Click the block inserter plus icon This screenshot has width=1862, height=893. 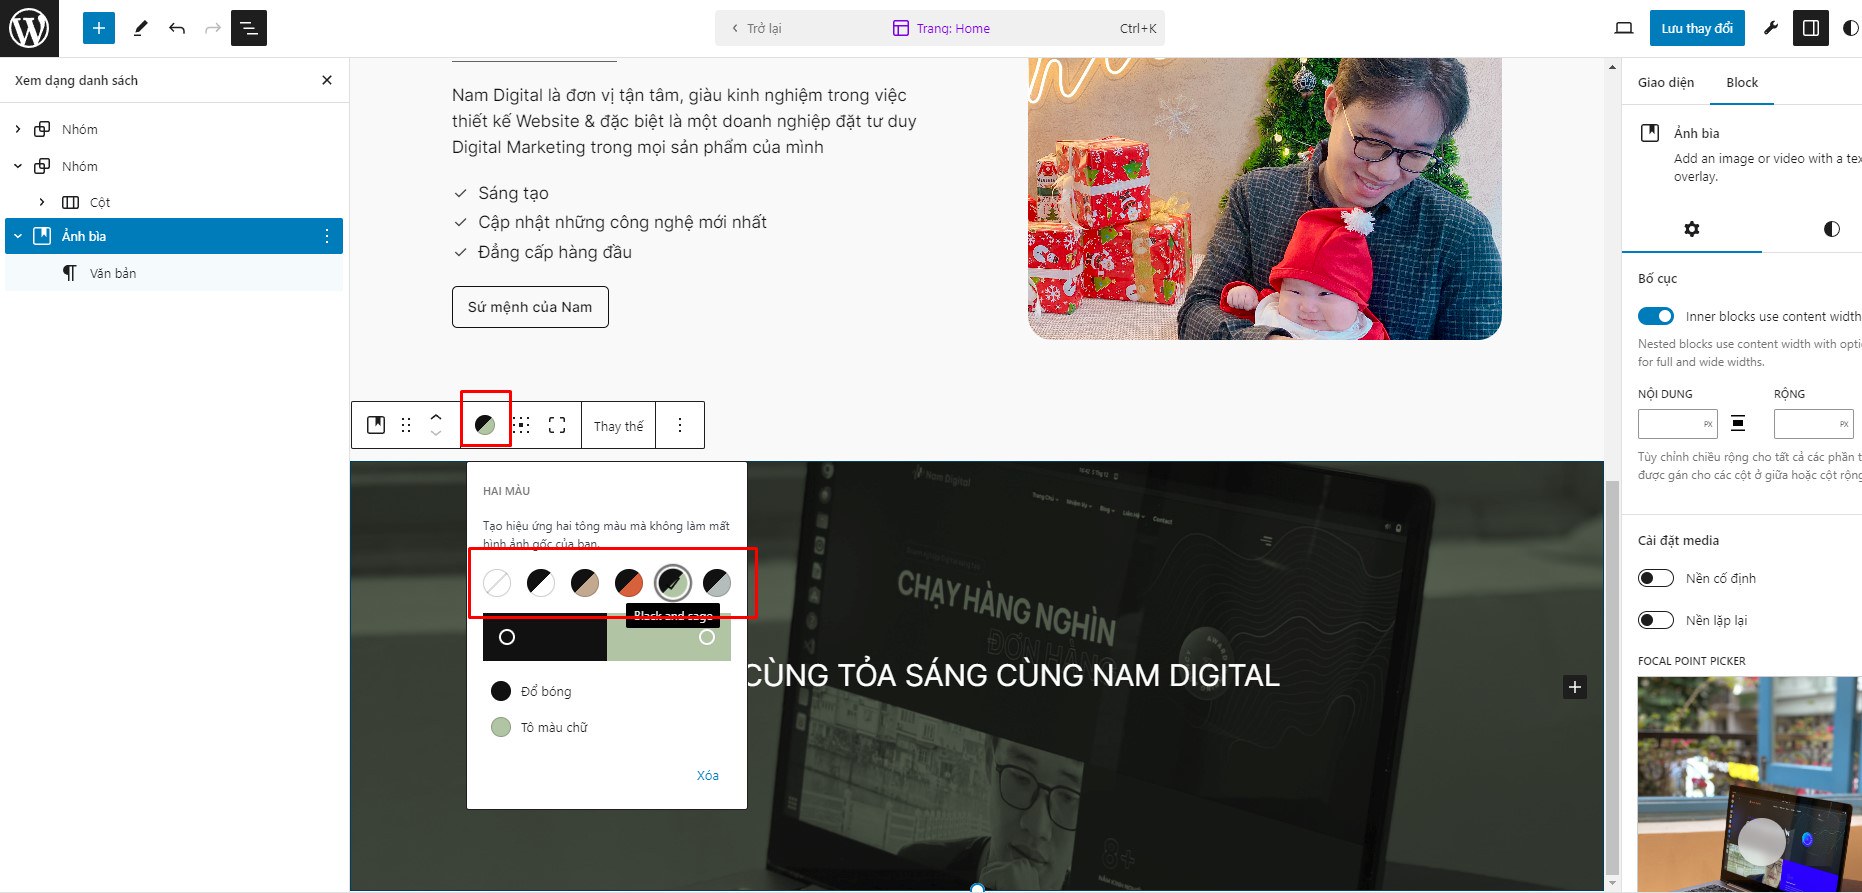(x=98, y=28)
